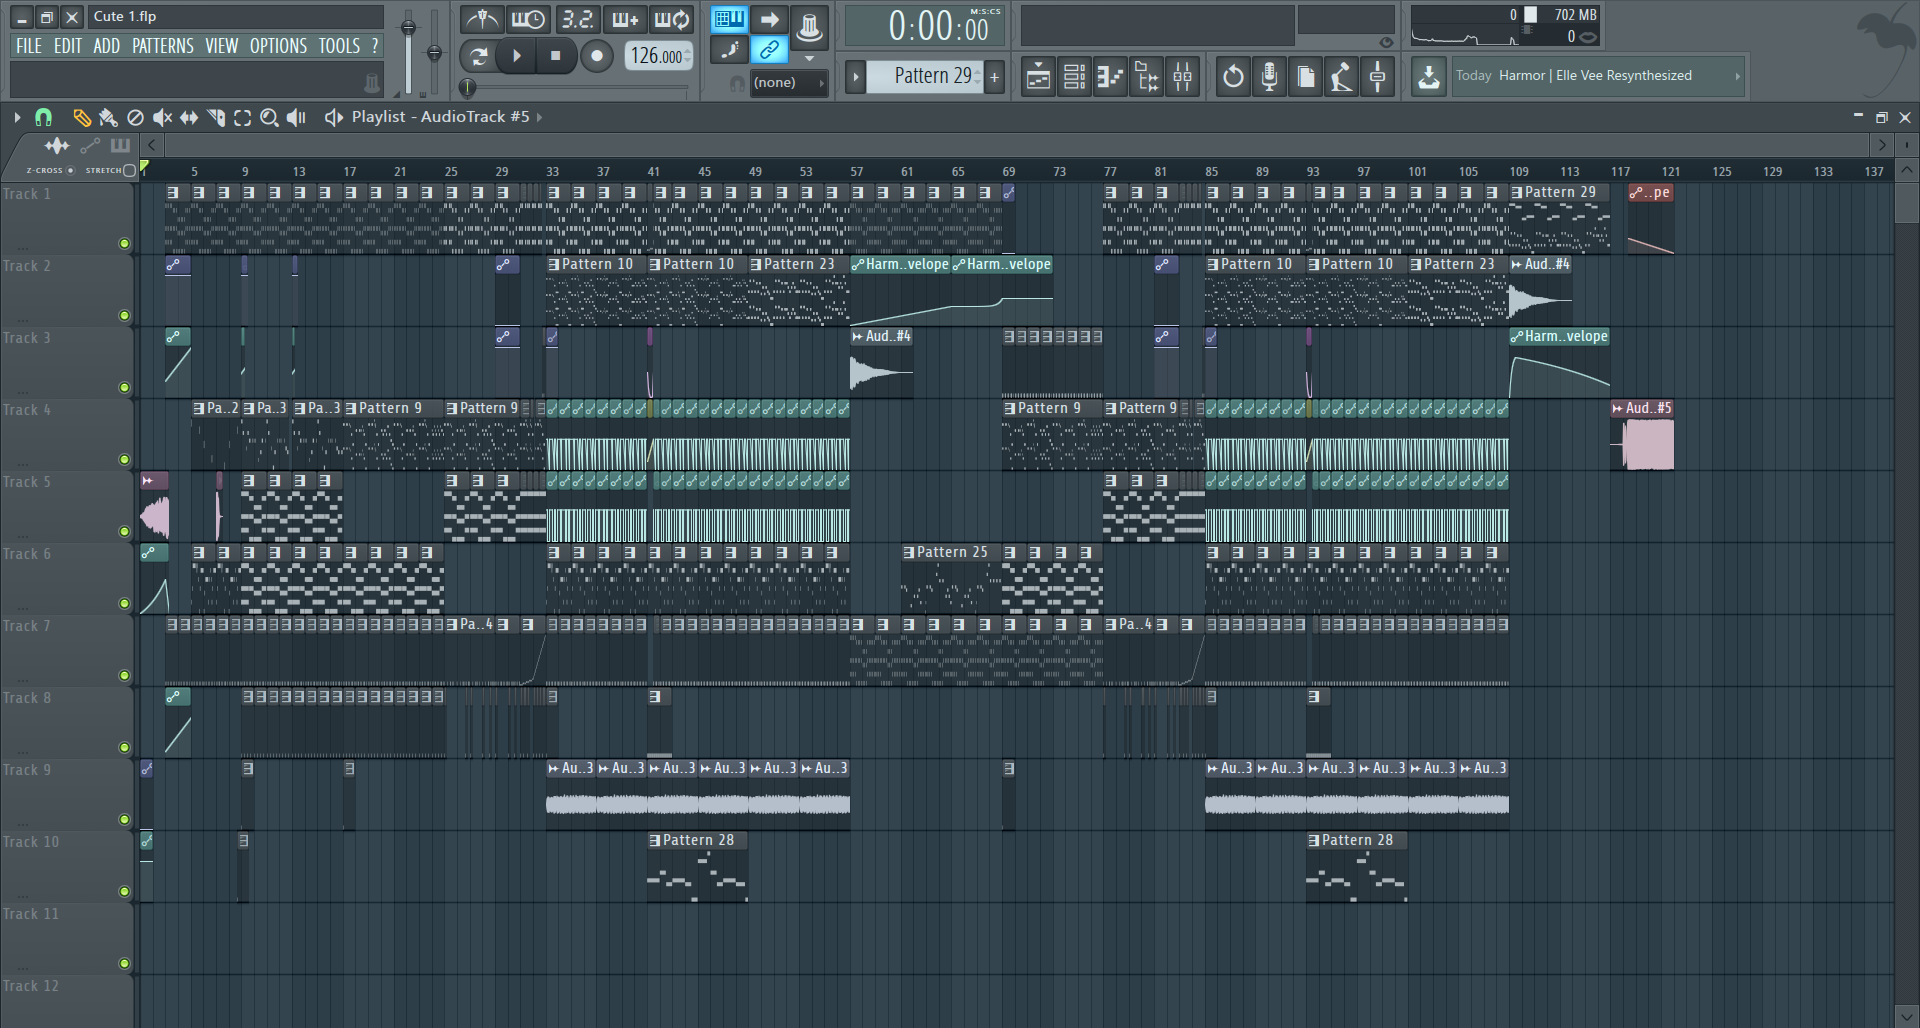This screenshot has height=1028, width=1920.
Task: Click the large knob note-snap icon
Action: click(x=809, y=27)
